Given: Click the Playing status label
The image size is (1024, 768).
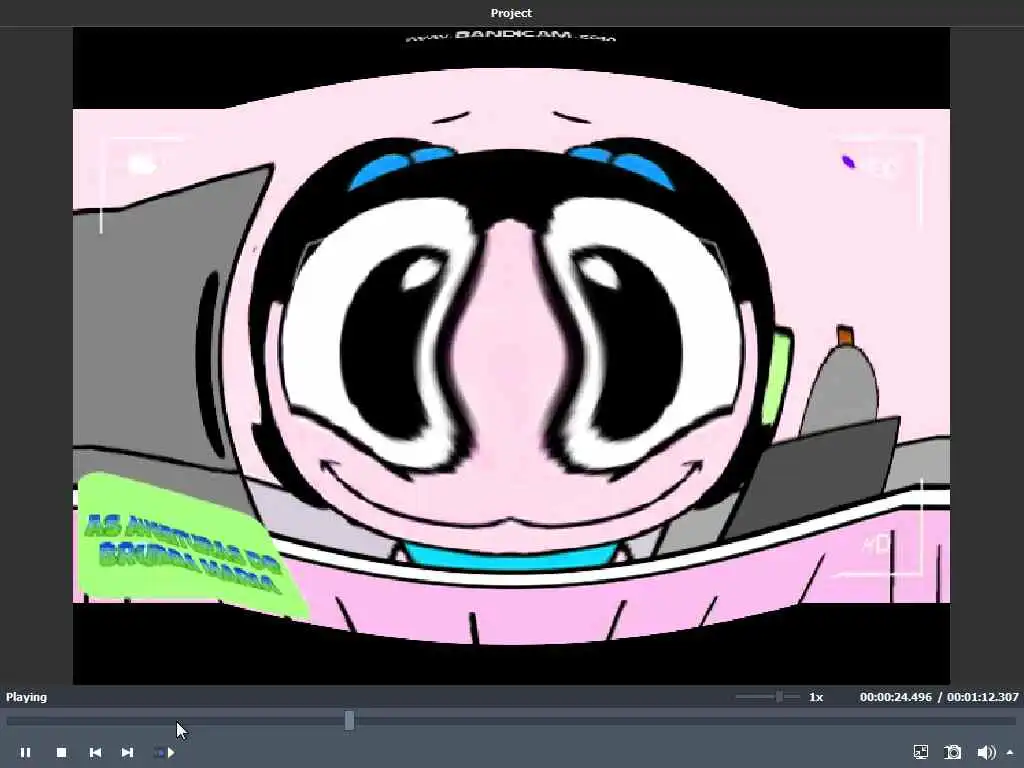Looking at the screenshot, I should click(x=26, y=697).
